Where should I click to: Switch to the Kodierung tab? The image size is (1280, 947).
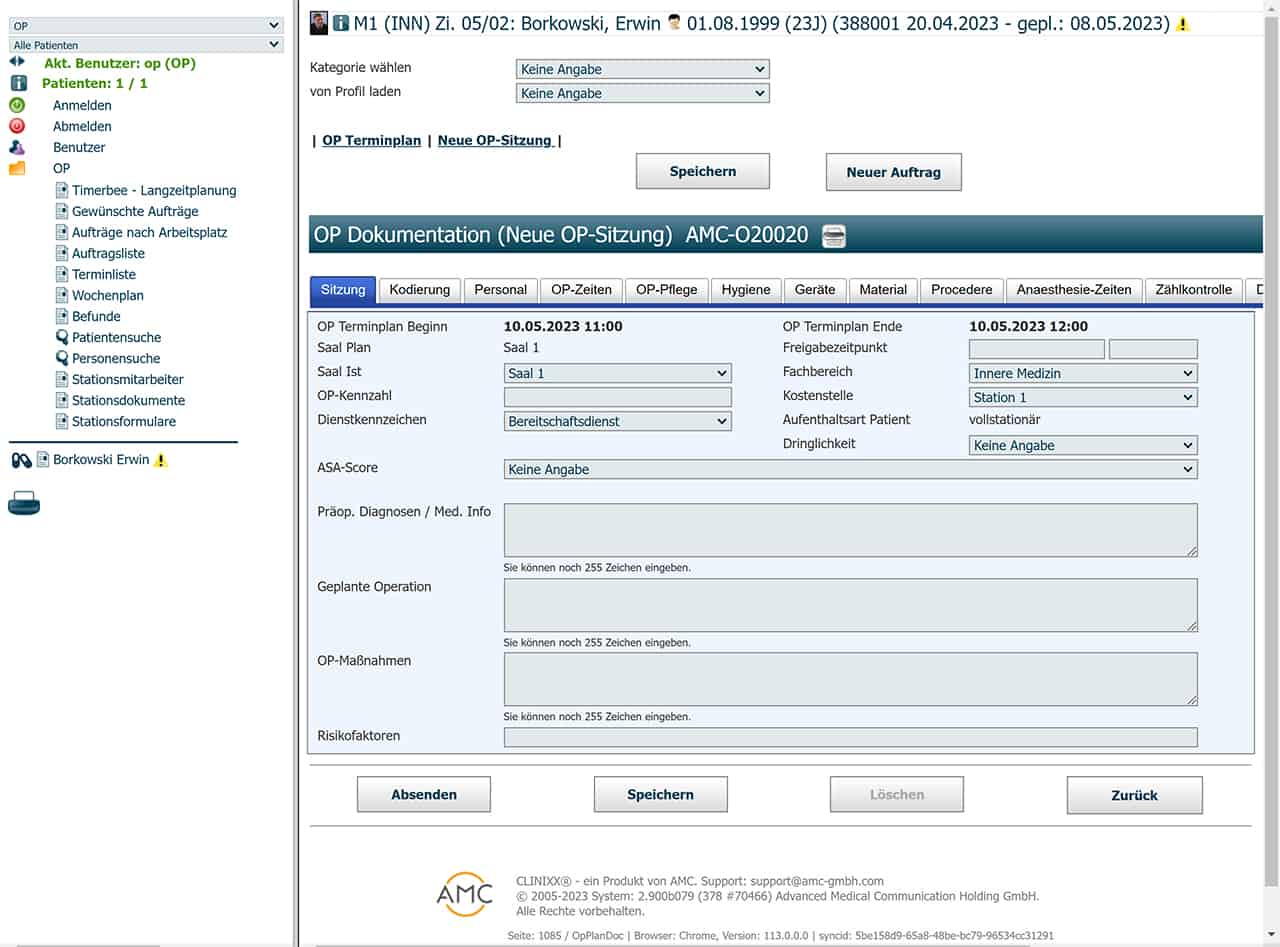[x=420, y=290]
